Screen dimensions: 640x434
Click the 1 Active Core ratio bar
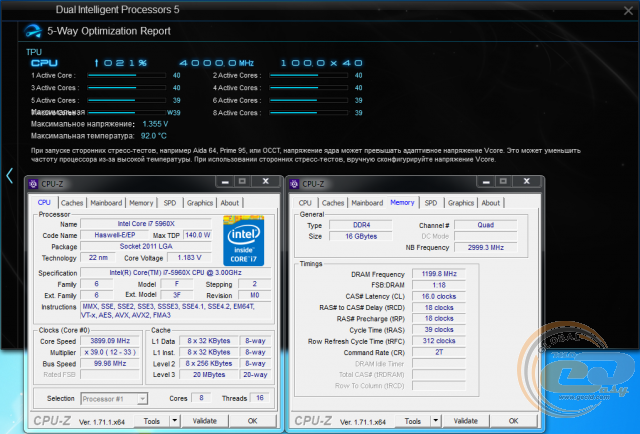(127, 76)
